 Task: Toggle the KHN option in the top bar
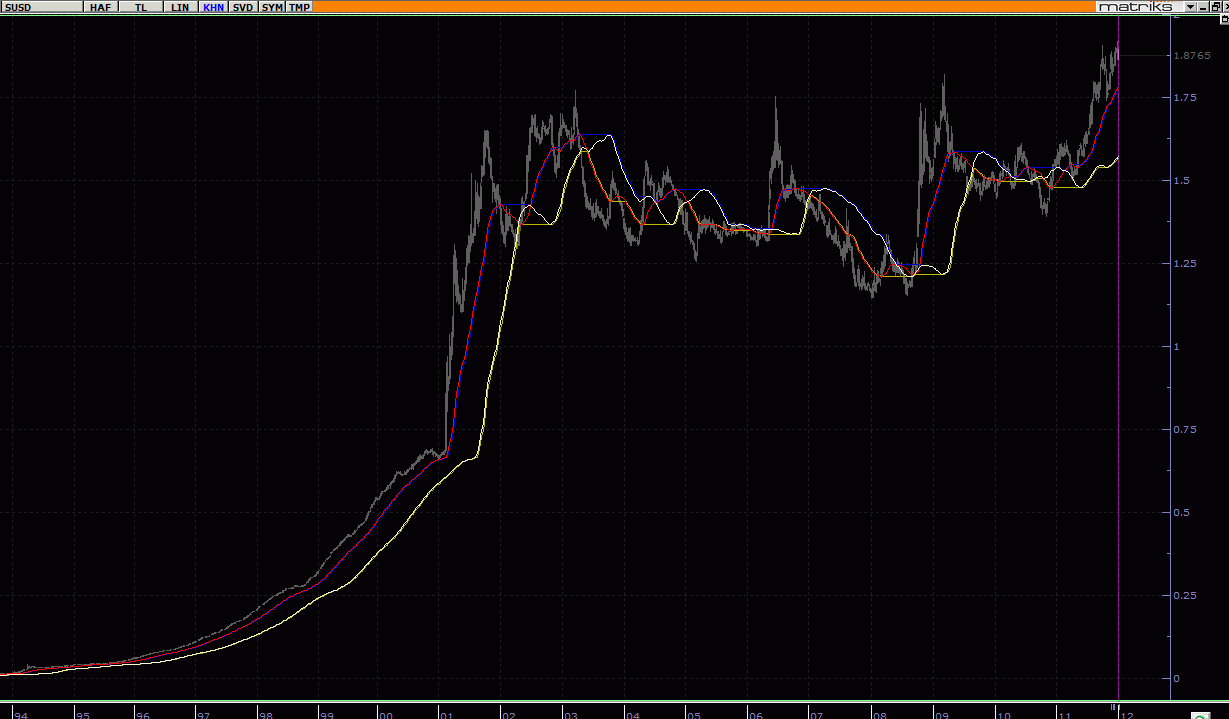click(213, 7)
